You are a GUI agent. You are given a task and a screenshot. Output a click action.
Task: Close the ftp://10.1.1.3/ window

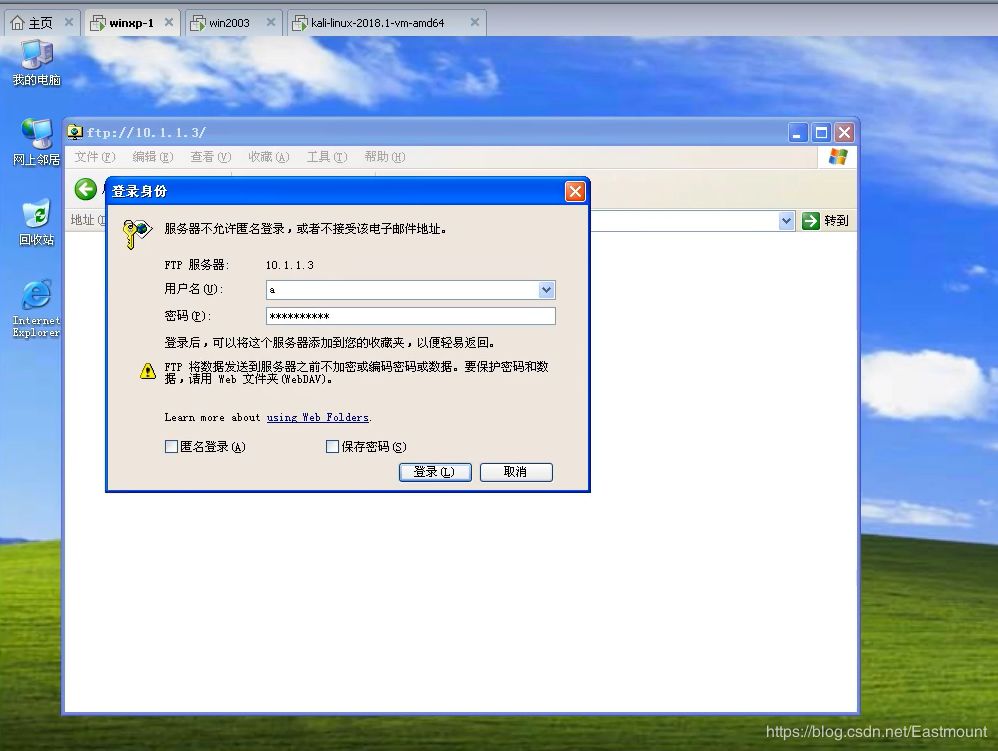845,132
